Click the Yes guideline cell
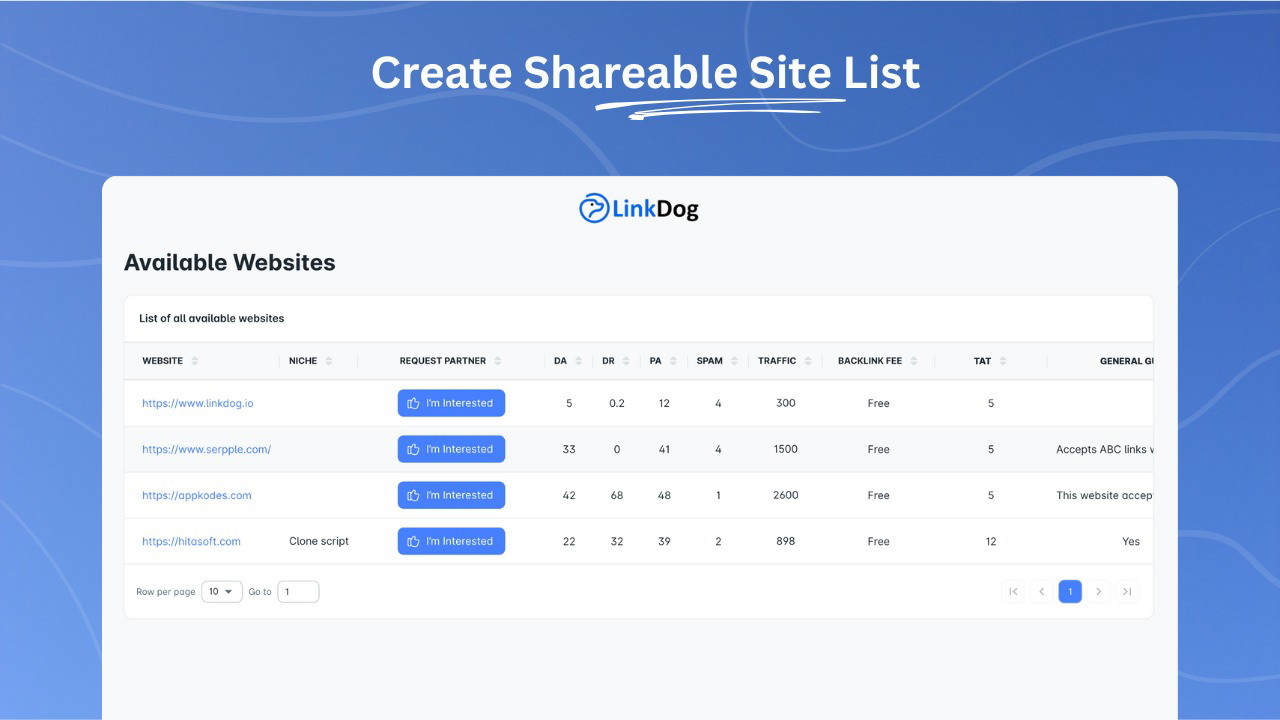Screen dimensions: 1280x720 [1131, 541]
